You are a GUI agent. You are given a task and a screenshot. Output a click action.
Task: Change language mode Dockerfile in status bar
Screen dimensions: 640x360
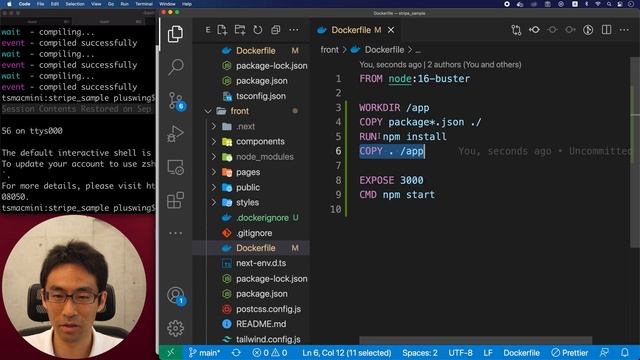point(521,353)
